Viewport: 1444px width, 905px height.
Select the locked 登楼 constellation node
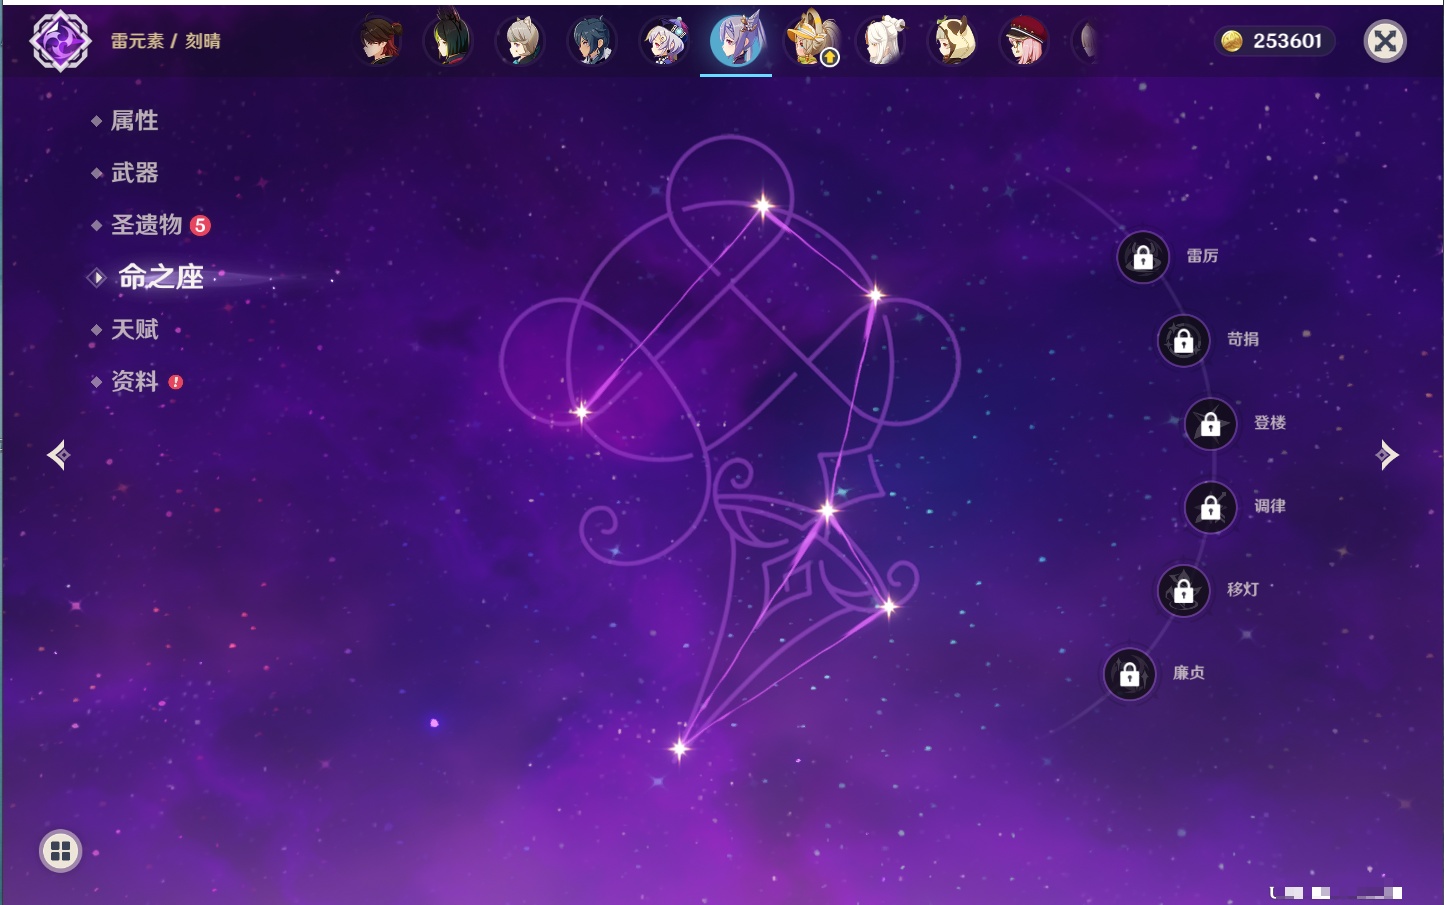pyautogui.click(x=1211, y=424)
